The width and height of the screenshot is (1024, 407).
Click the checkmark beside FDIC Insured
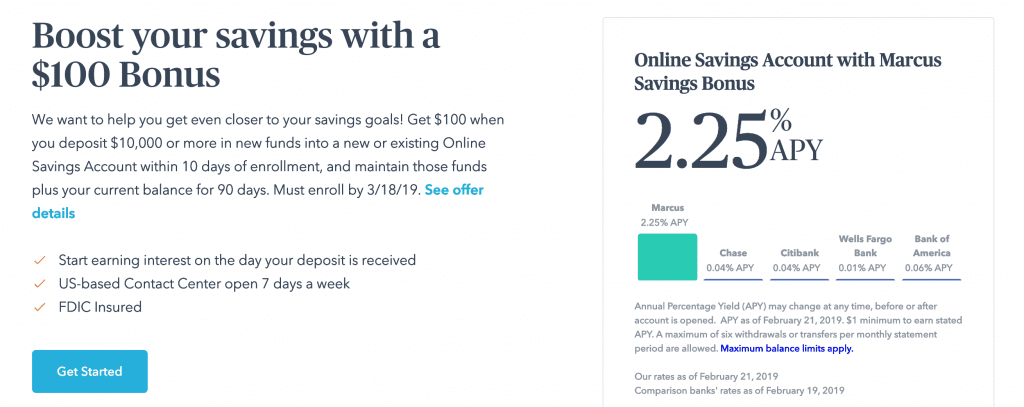click(x=40, y=307)
